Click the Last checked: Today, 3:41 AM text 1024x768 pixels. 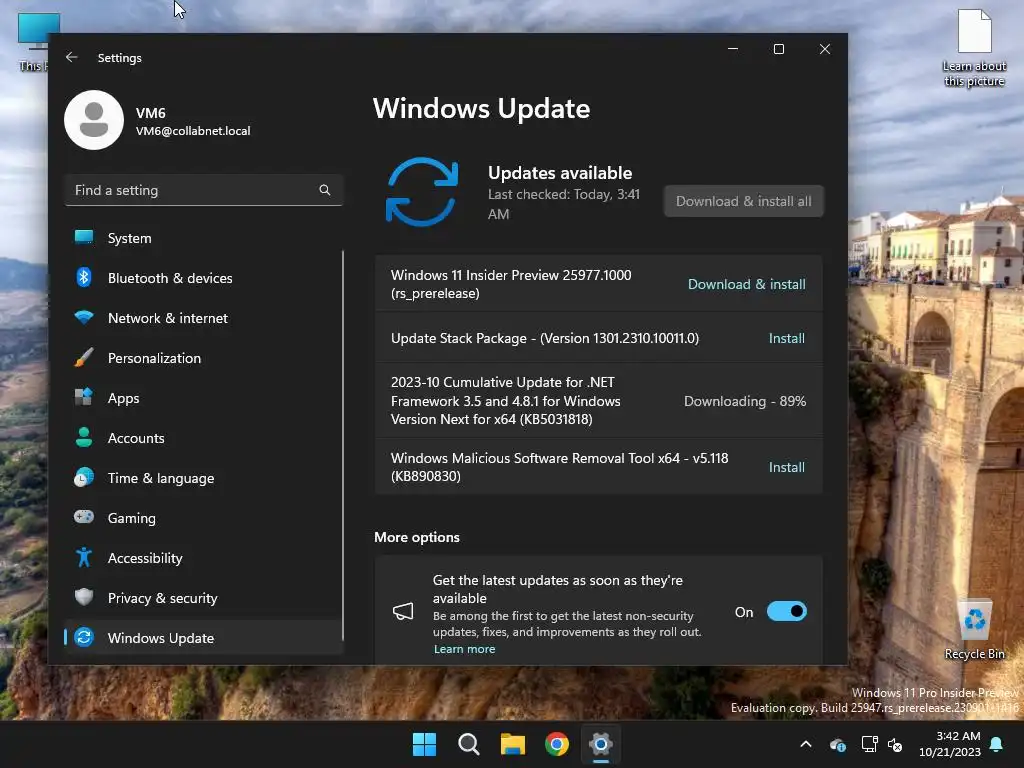click(564, 204)
